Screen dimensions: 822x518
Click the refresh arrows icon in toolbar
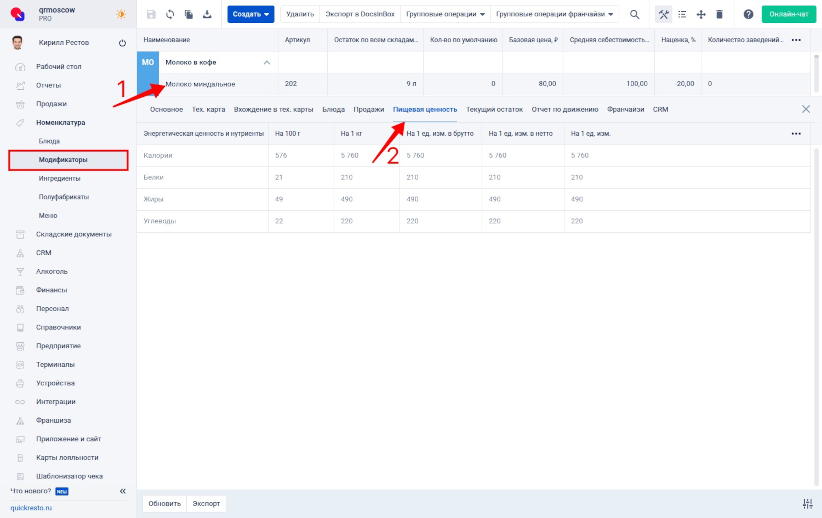pyautogui.click(x=170, y=15)
